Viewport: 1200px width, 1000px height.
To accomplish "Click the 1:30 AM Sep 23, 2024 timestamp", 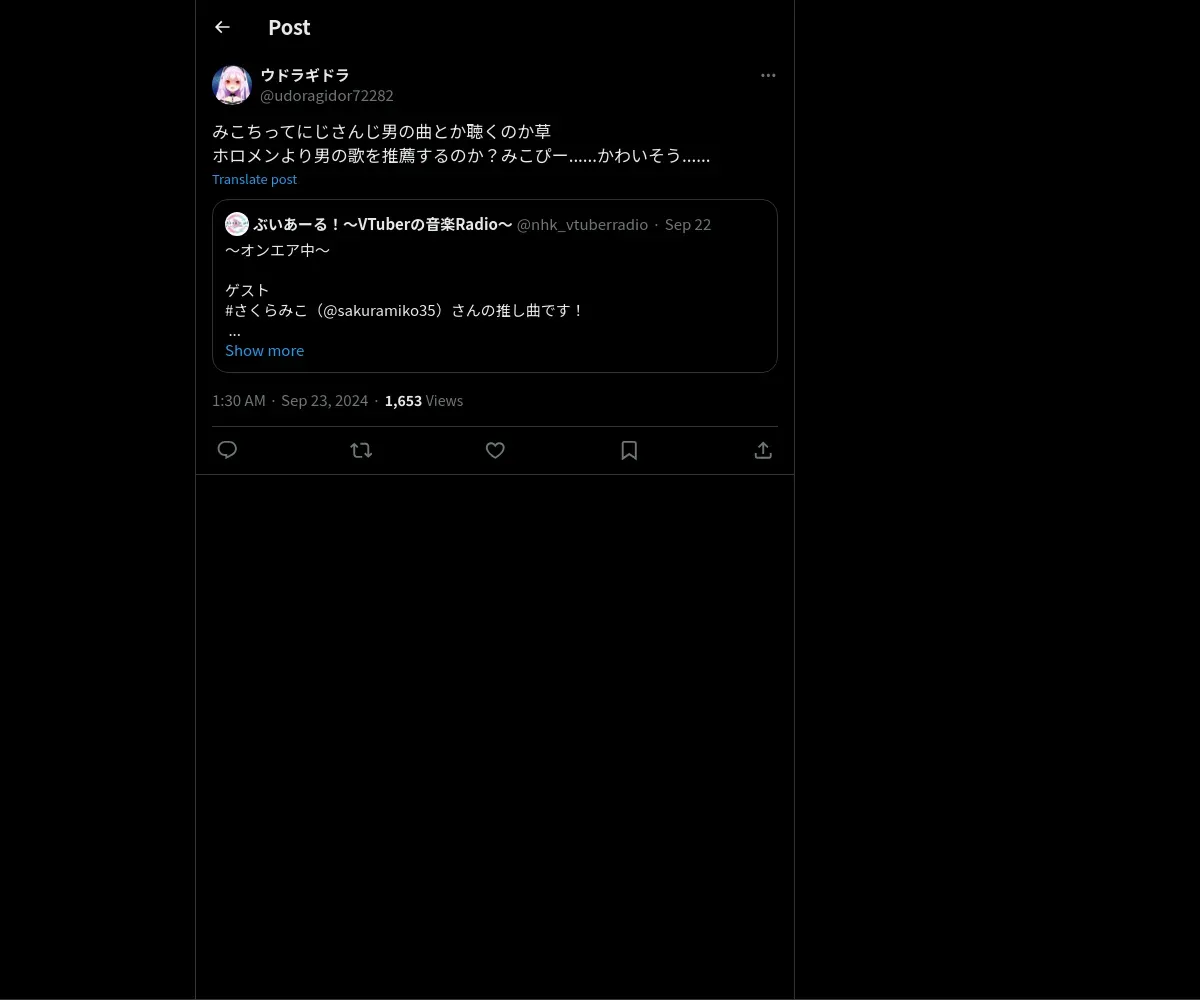I will [290, 400].
